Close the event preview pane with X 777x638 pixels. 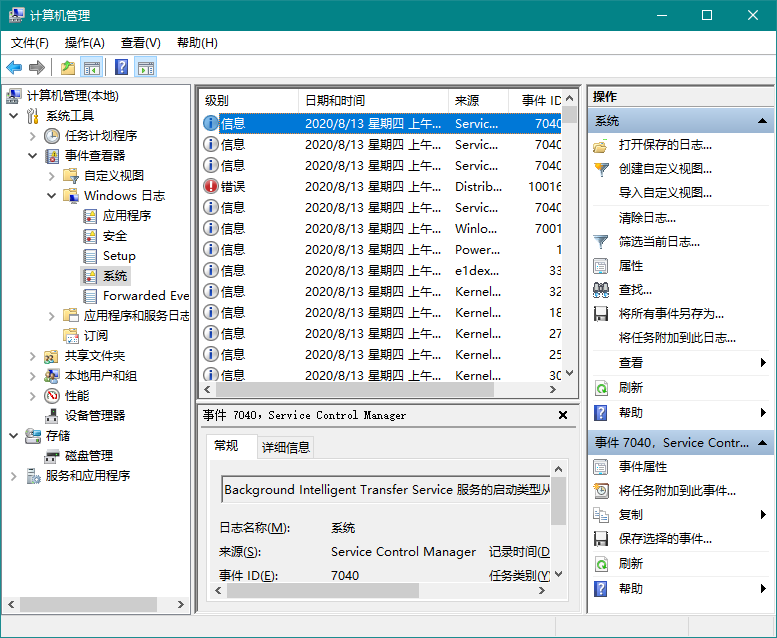pos(563,415)
